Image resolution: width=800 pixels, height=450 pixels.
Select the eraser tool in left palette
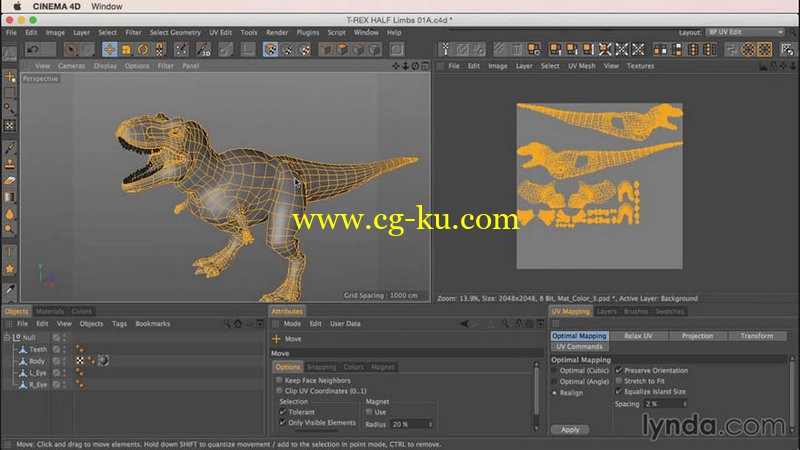pyautogui.click(x=10, y=181)
